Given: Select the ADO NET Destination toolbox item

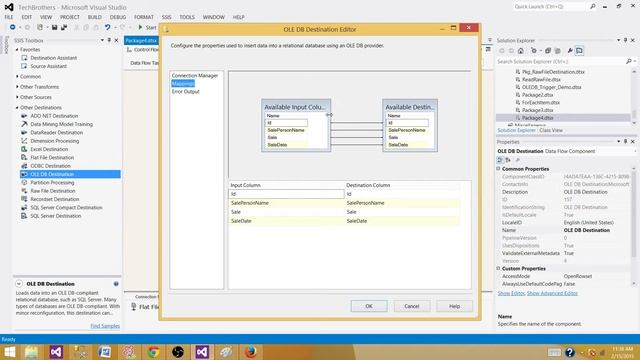Looking at the screenshot, I should tap(54, 116).
